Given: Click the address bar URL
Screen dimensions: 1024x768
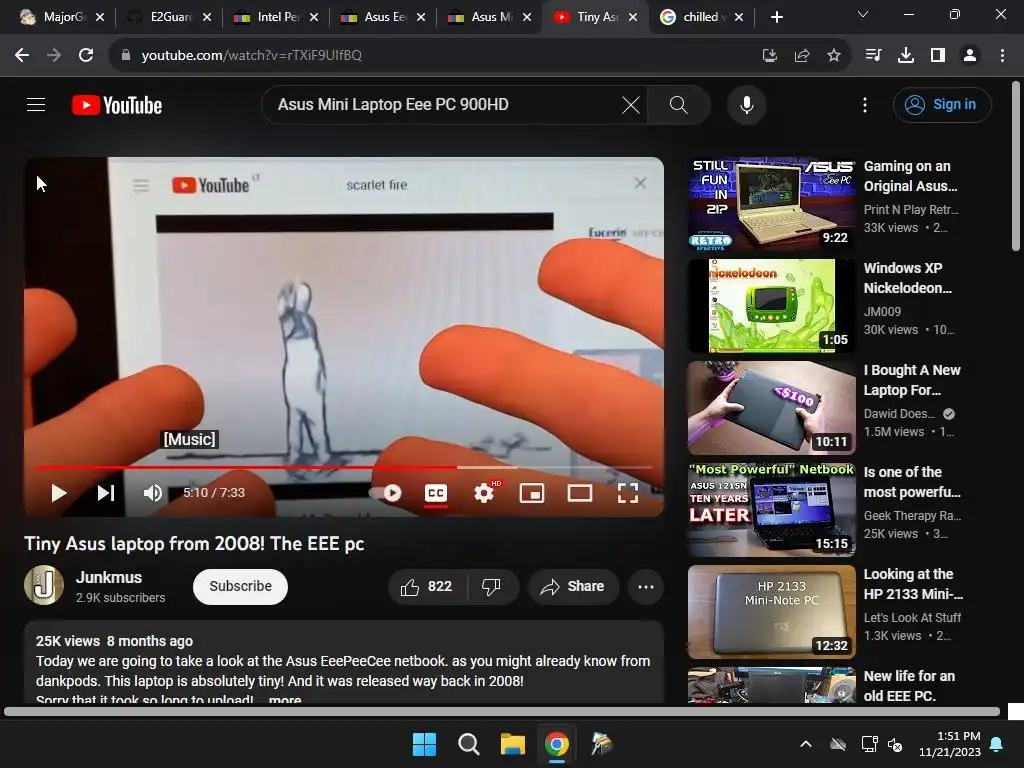Looking at the screenshot, I should (x=251, y=55).
